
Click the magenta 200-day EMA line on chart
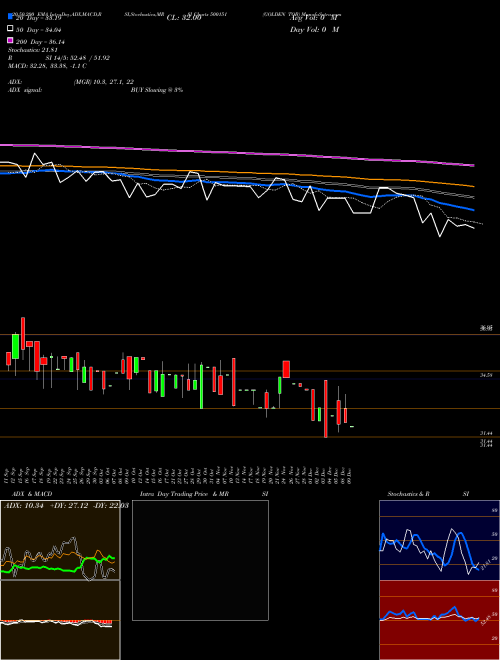[x=237, y=153]
